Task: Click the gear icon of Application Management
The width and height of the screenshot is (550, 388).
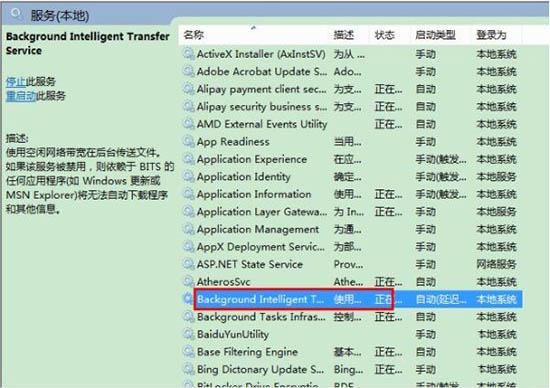Action: pyautogui.click(x=188, y=229)
